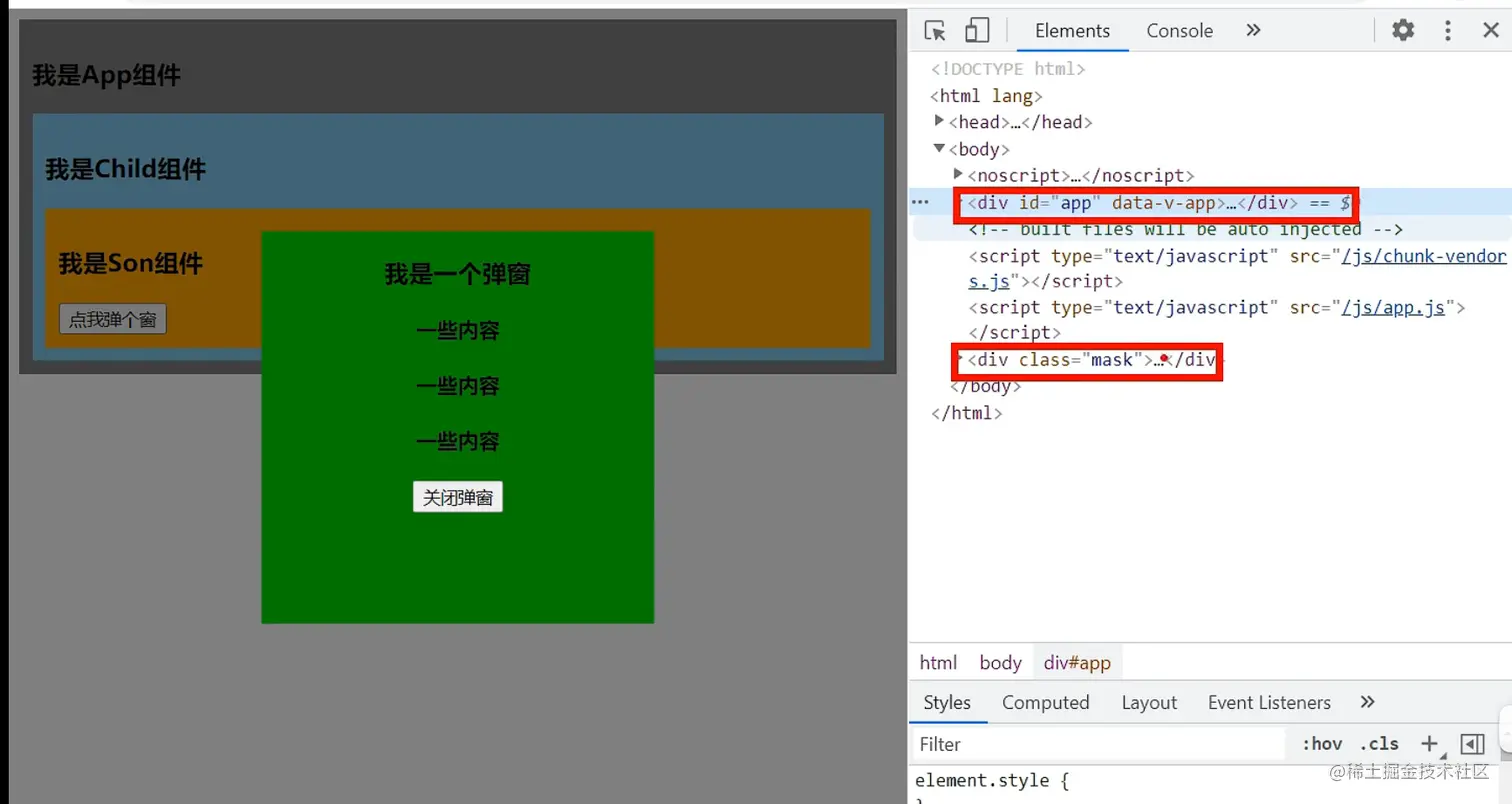Focus the styles Filter input
The height and width of the screenshot is (804, 1512).
pos(1098,744)
